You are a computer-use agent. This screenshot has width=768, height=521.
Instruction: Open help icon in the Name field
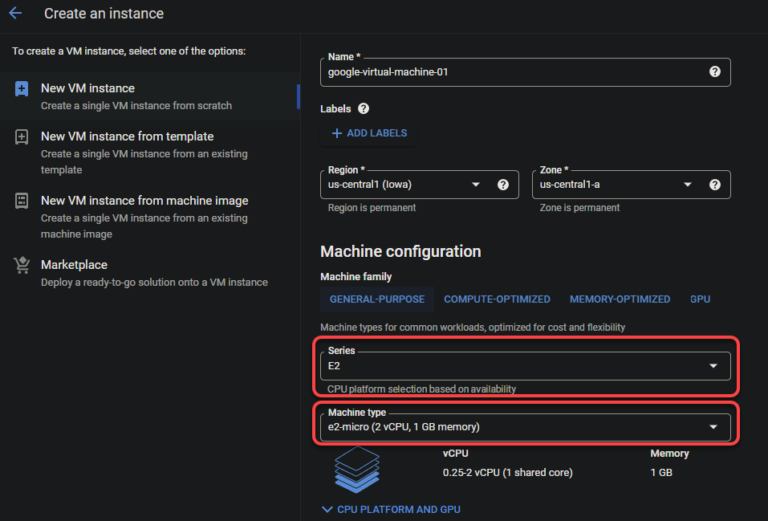[715, 72]
